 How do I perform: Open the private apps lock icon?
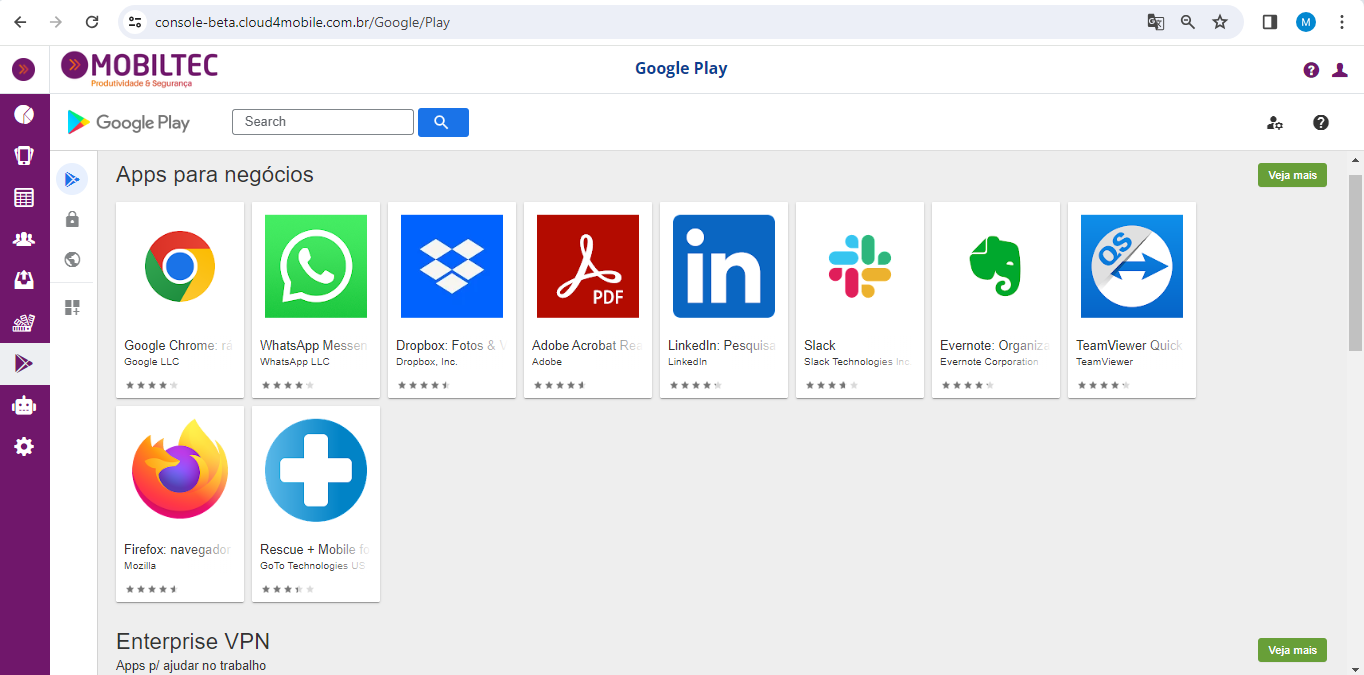72,219
